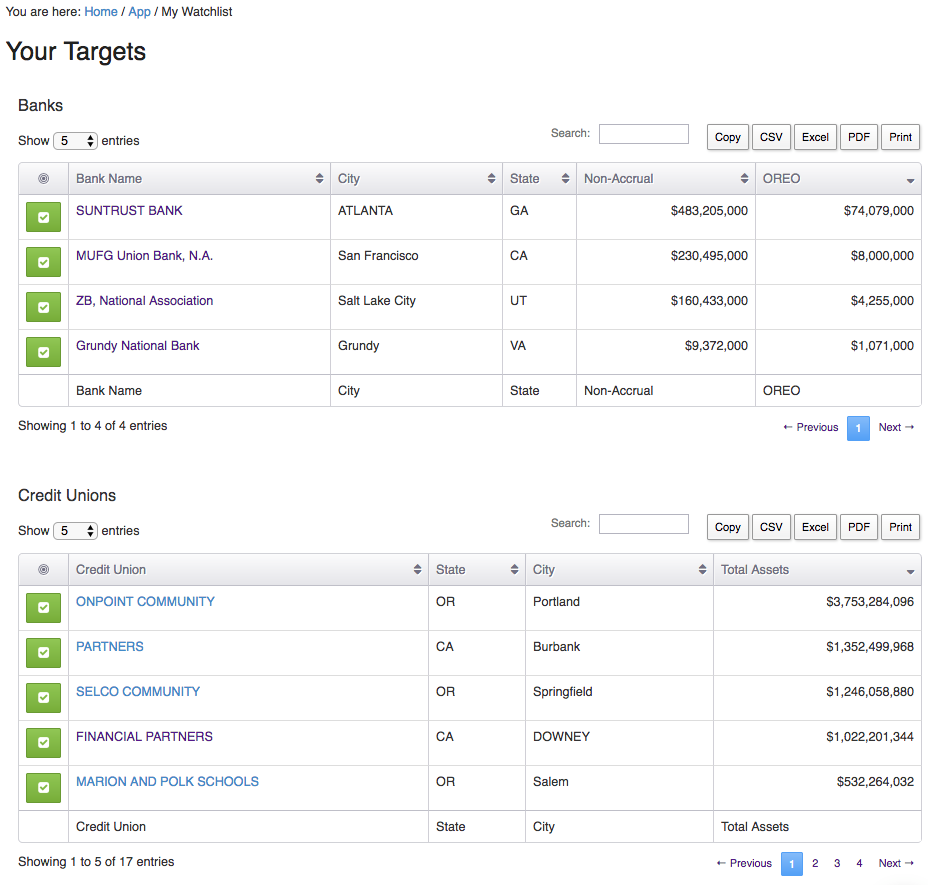The image size is (928, 885).
Task: Print the Credit Unions table
Action: click(900, 527)
